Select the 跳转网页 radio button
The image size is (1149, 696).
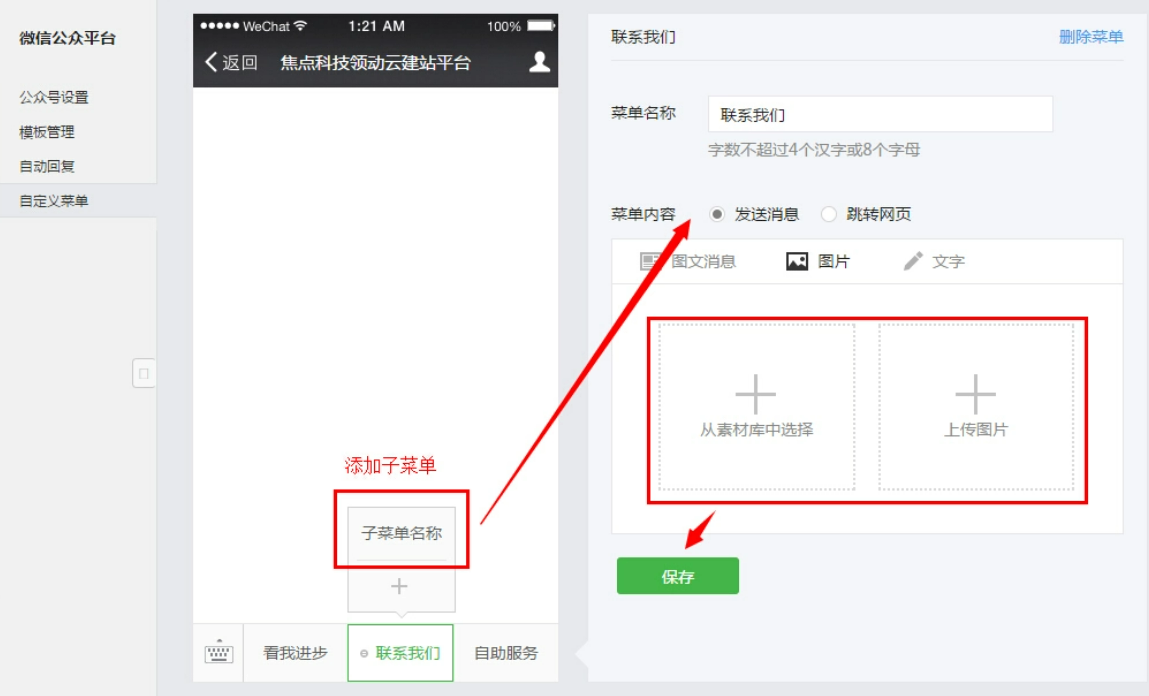point(829,214)
